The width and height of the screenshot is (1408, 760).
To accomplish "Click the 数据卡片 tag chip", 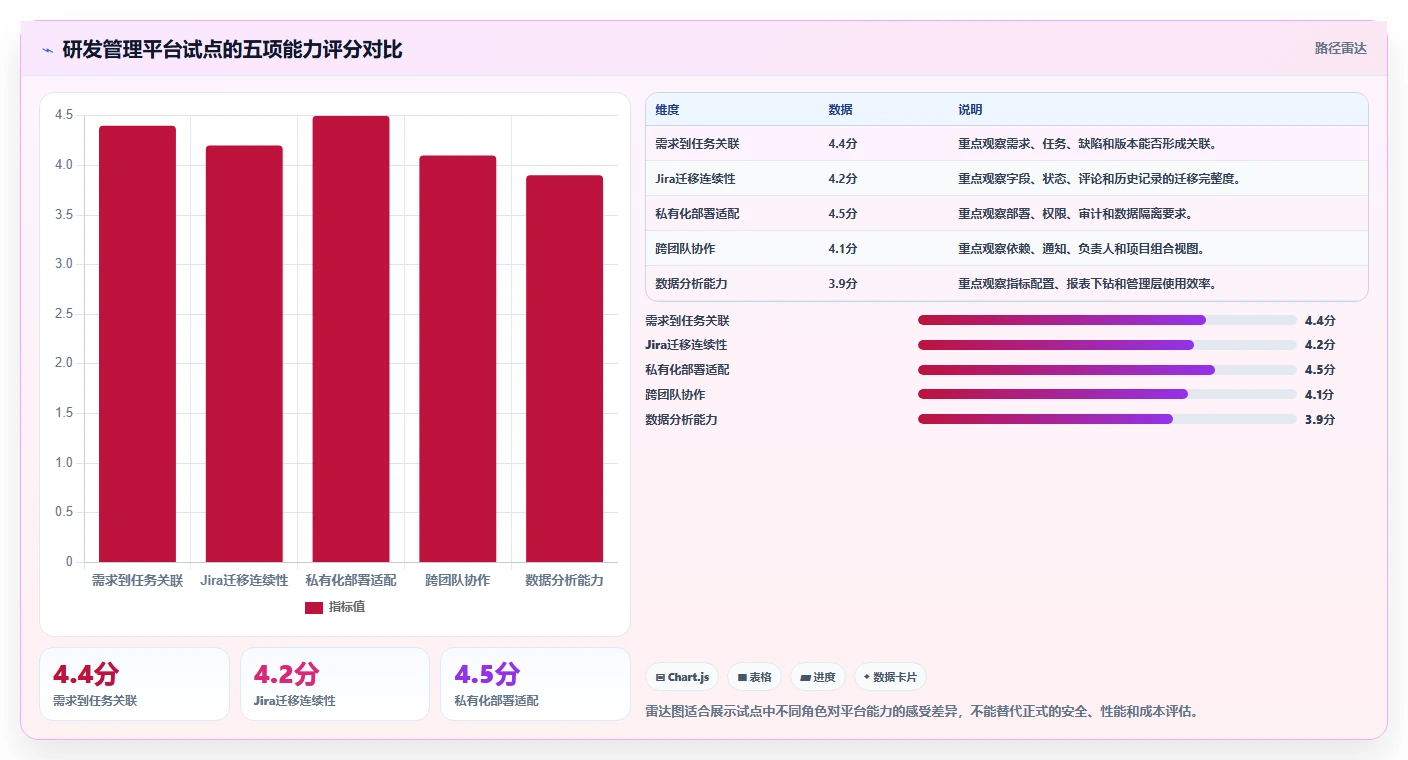I will tap(890, 677).
